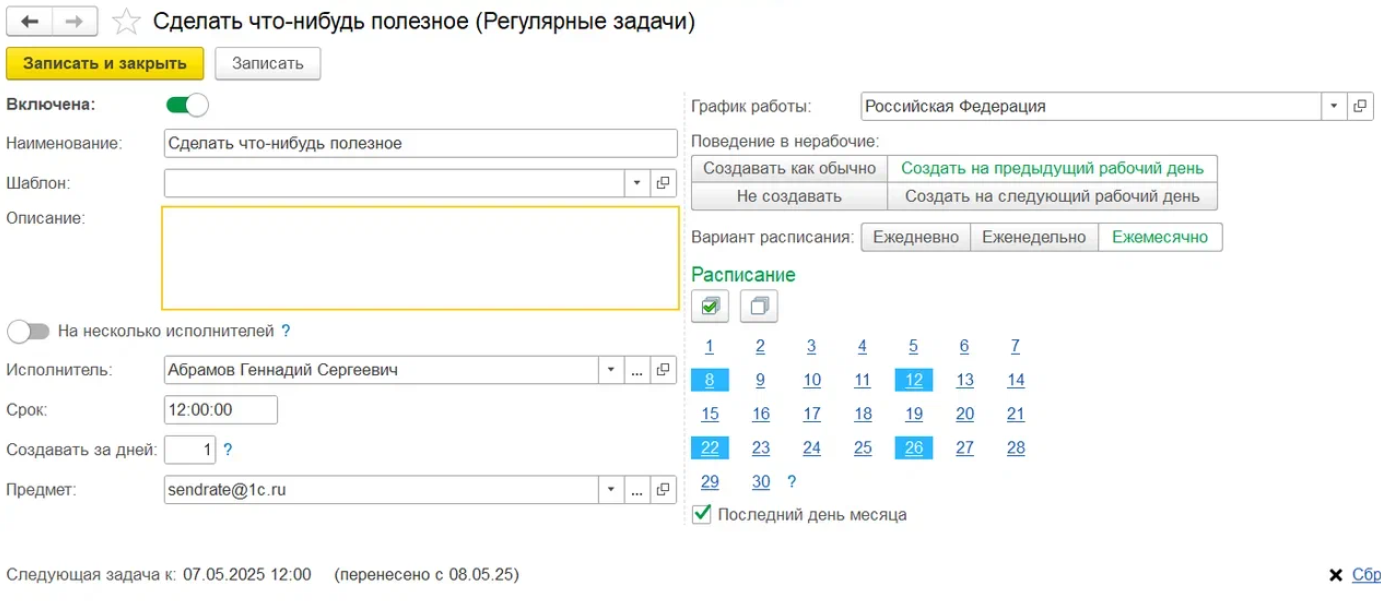
Task: Open График работы linked item icon
Action: [1360, 106]
